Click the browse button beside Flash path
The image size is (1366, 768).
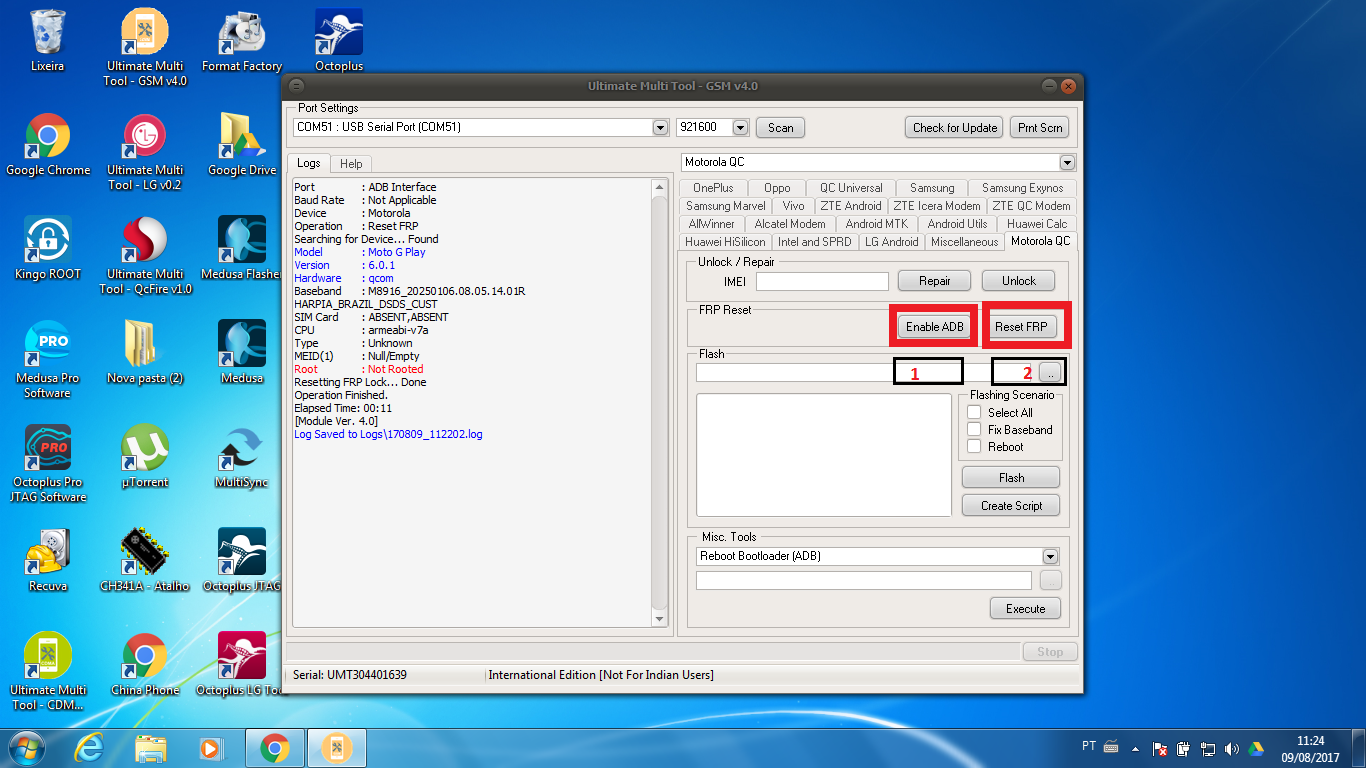[1050, 372]
